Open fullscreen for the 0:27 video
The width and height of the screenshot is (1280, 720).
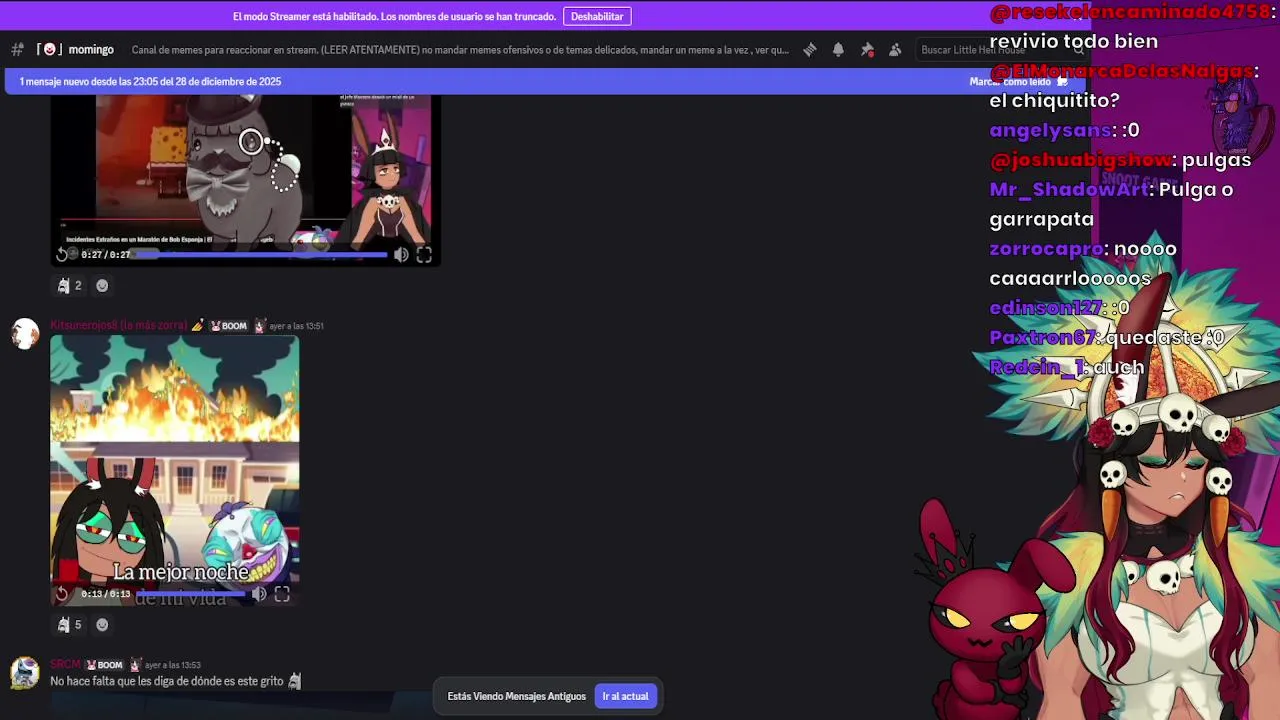click(x=424, y=255)
